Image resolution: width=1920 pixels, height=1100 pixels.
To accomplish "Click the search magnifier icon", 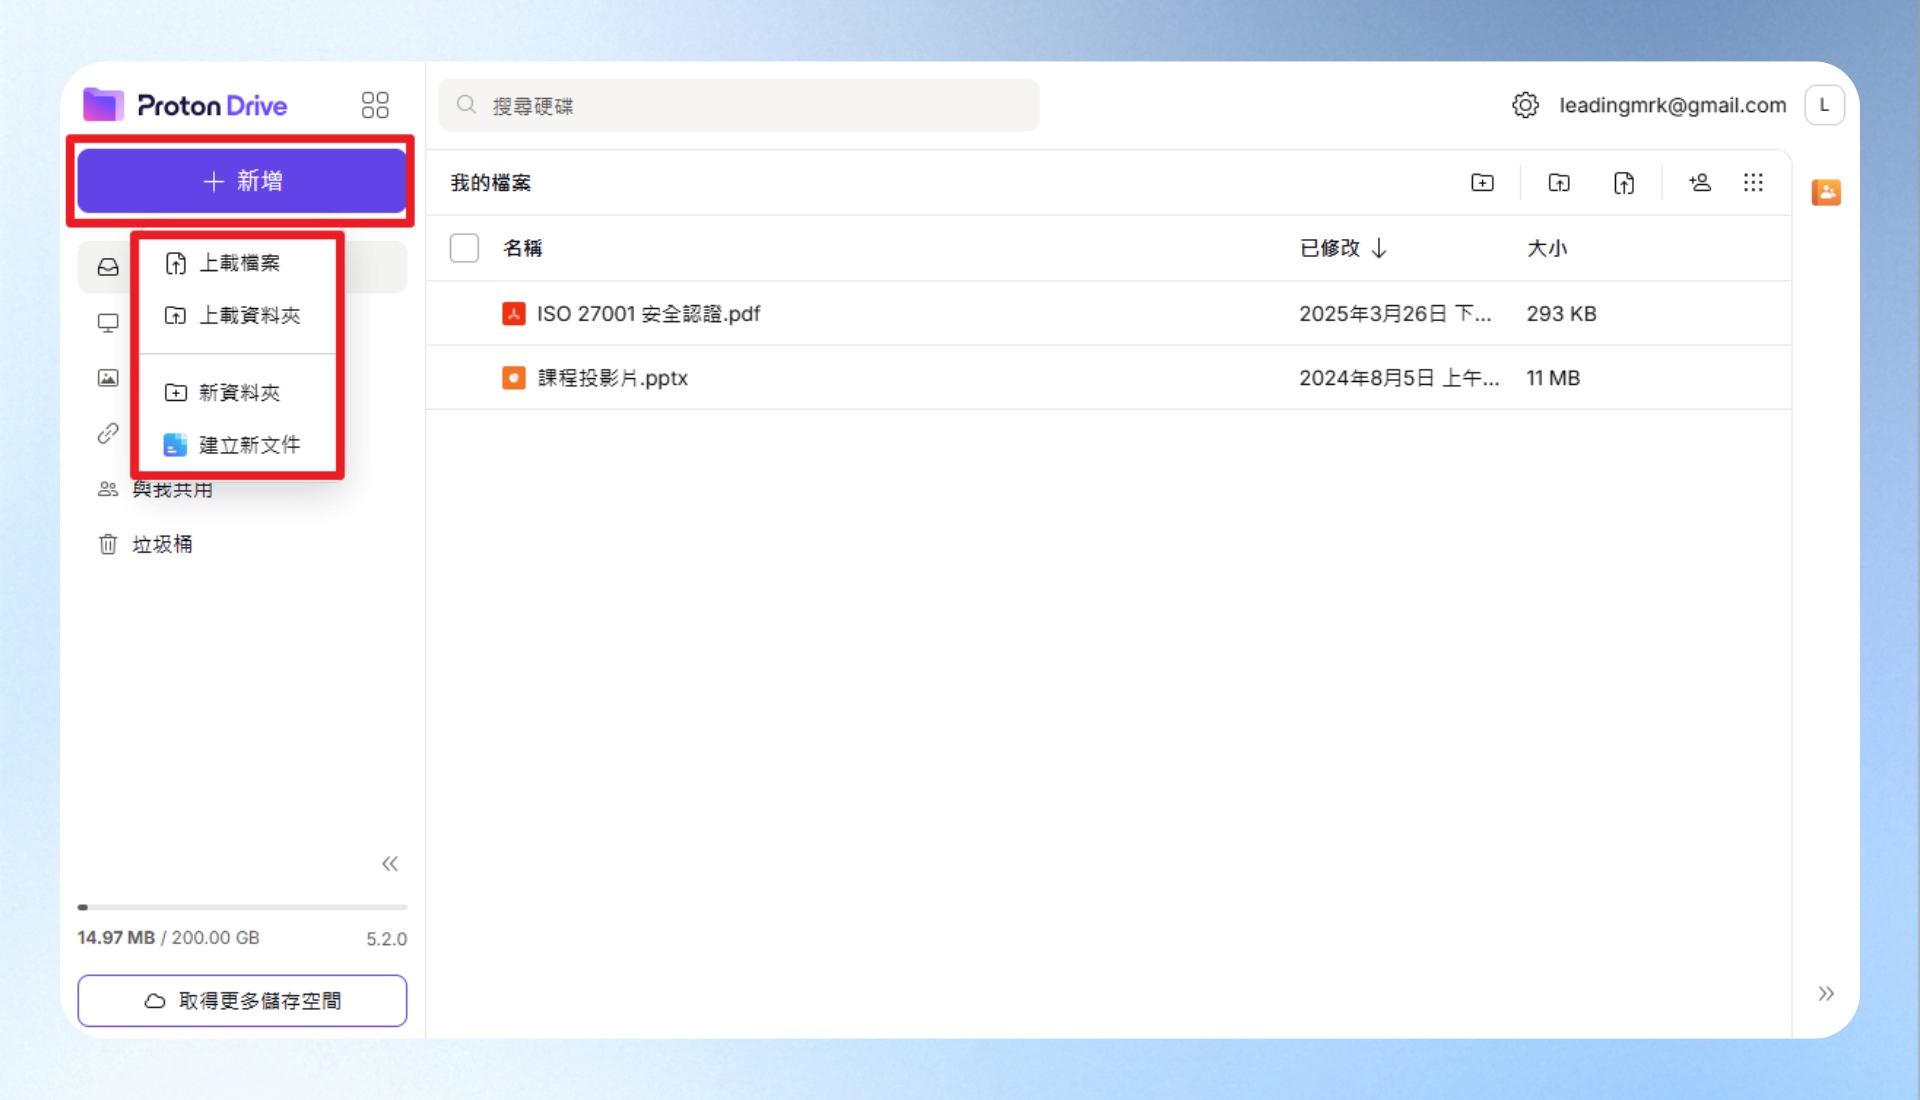I will click(466, 105).
